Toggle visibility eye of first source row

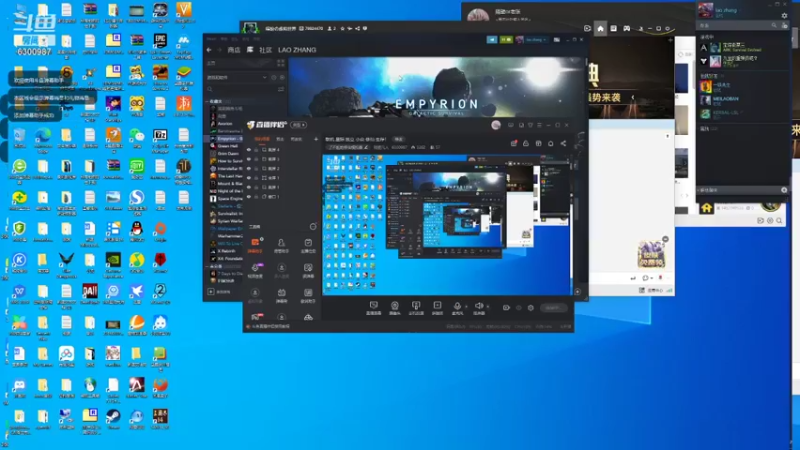tap(249, 150)
